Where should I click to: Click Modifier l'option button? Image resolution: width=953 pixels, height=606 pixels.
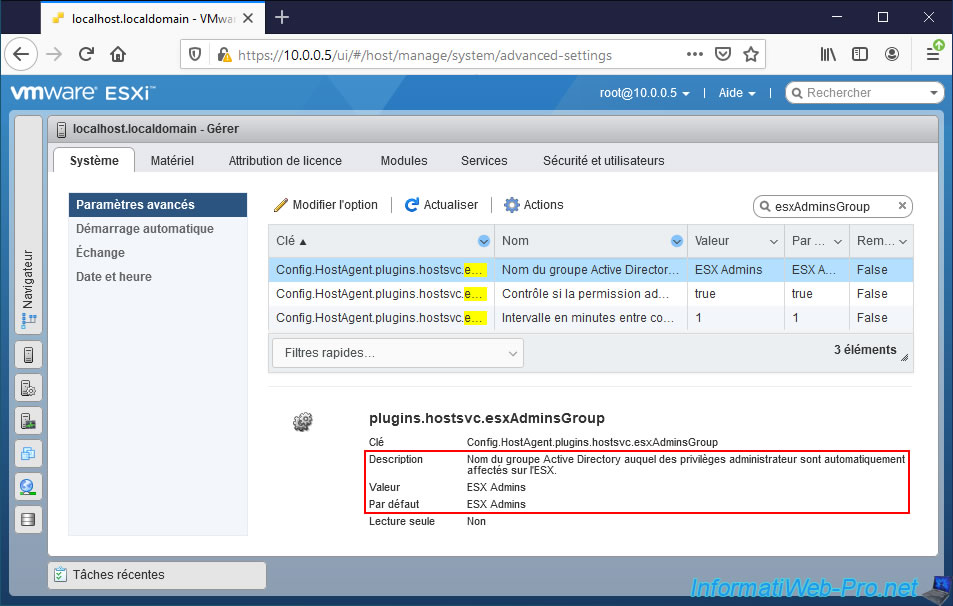click(326, 205)
